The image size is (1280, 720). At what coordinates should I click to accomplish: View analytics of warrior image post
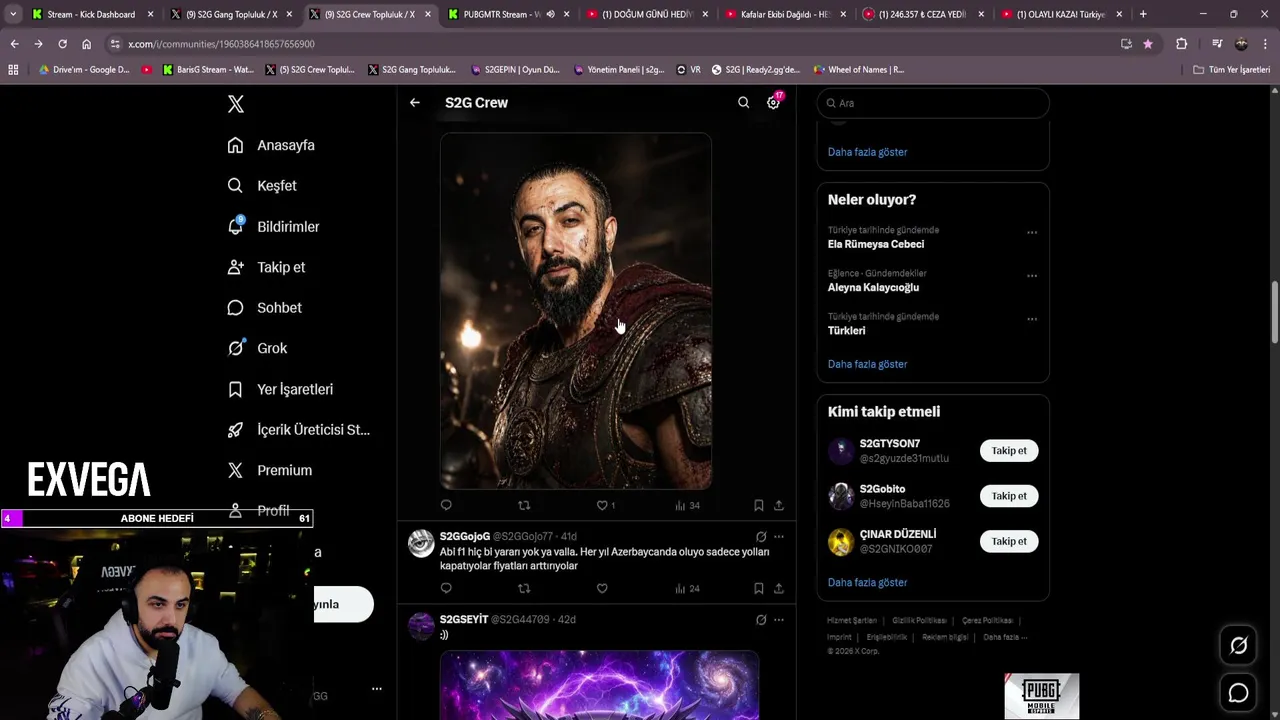[687, 505]
